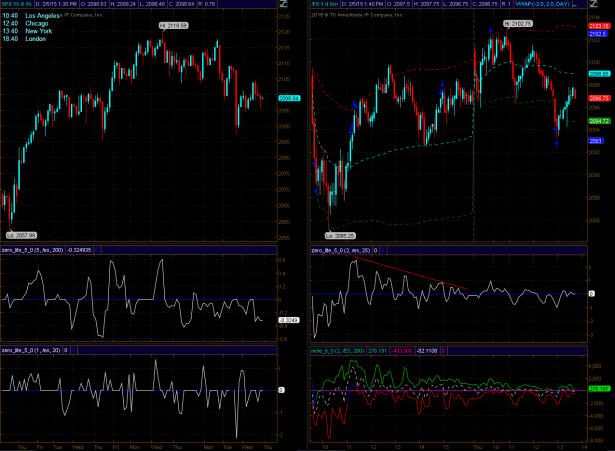Click the London 18:40 clock line

point(24,39)
